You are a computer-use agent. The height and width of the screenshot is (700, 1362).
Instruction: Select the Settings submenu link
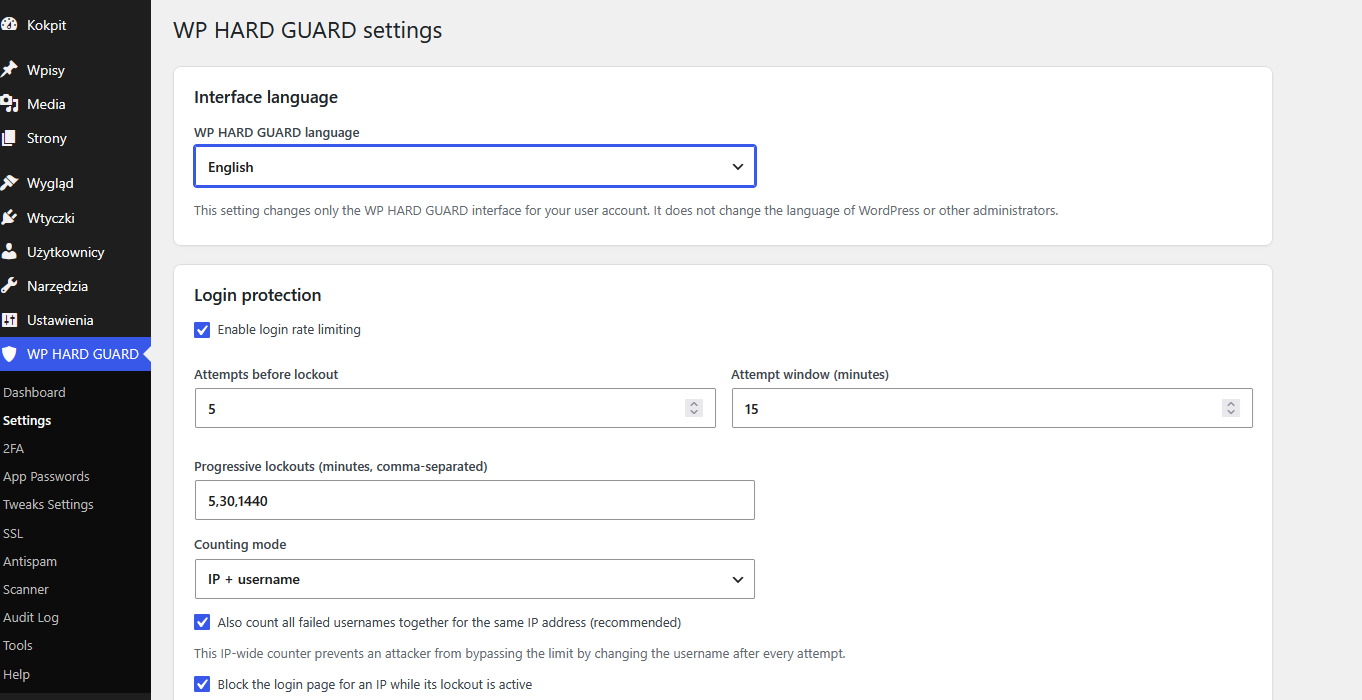pyautogui.click(x=27, y=421)
